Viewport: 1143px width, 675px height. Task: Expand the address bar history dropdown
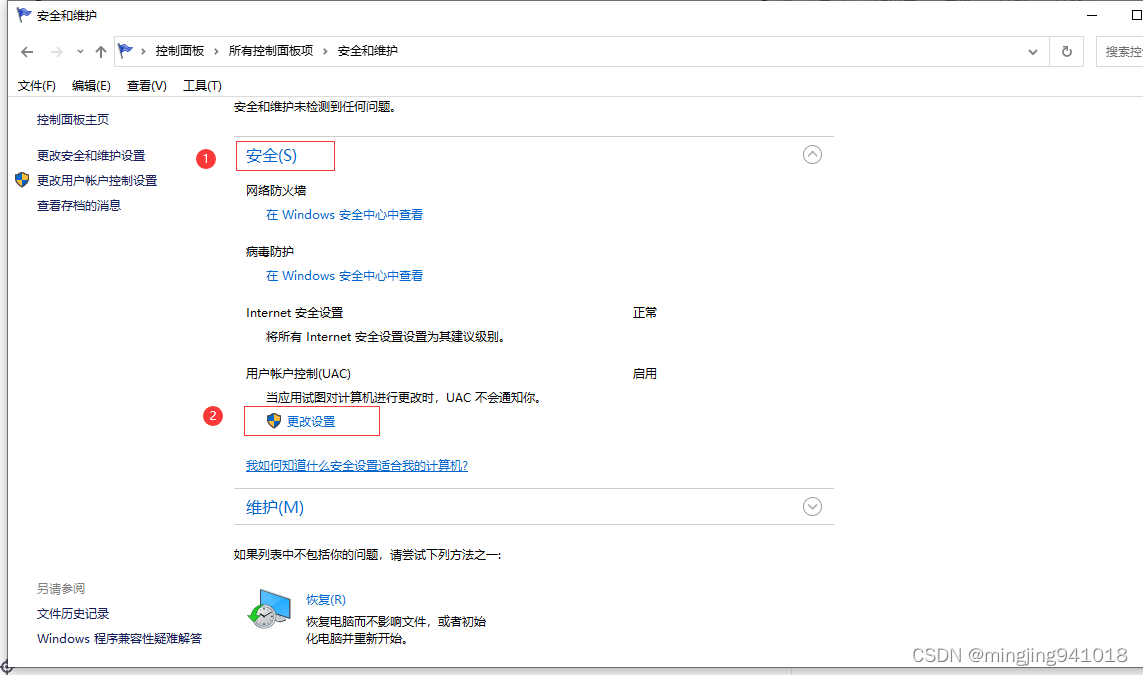tap(1033, 52)
